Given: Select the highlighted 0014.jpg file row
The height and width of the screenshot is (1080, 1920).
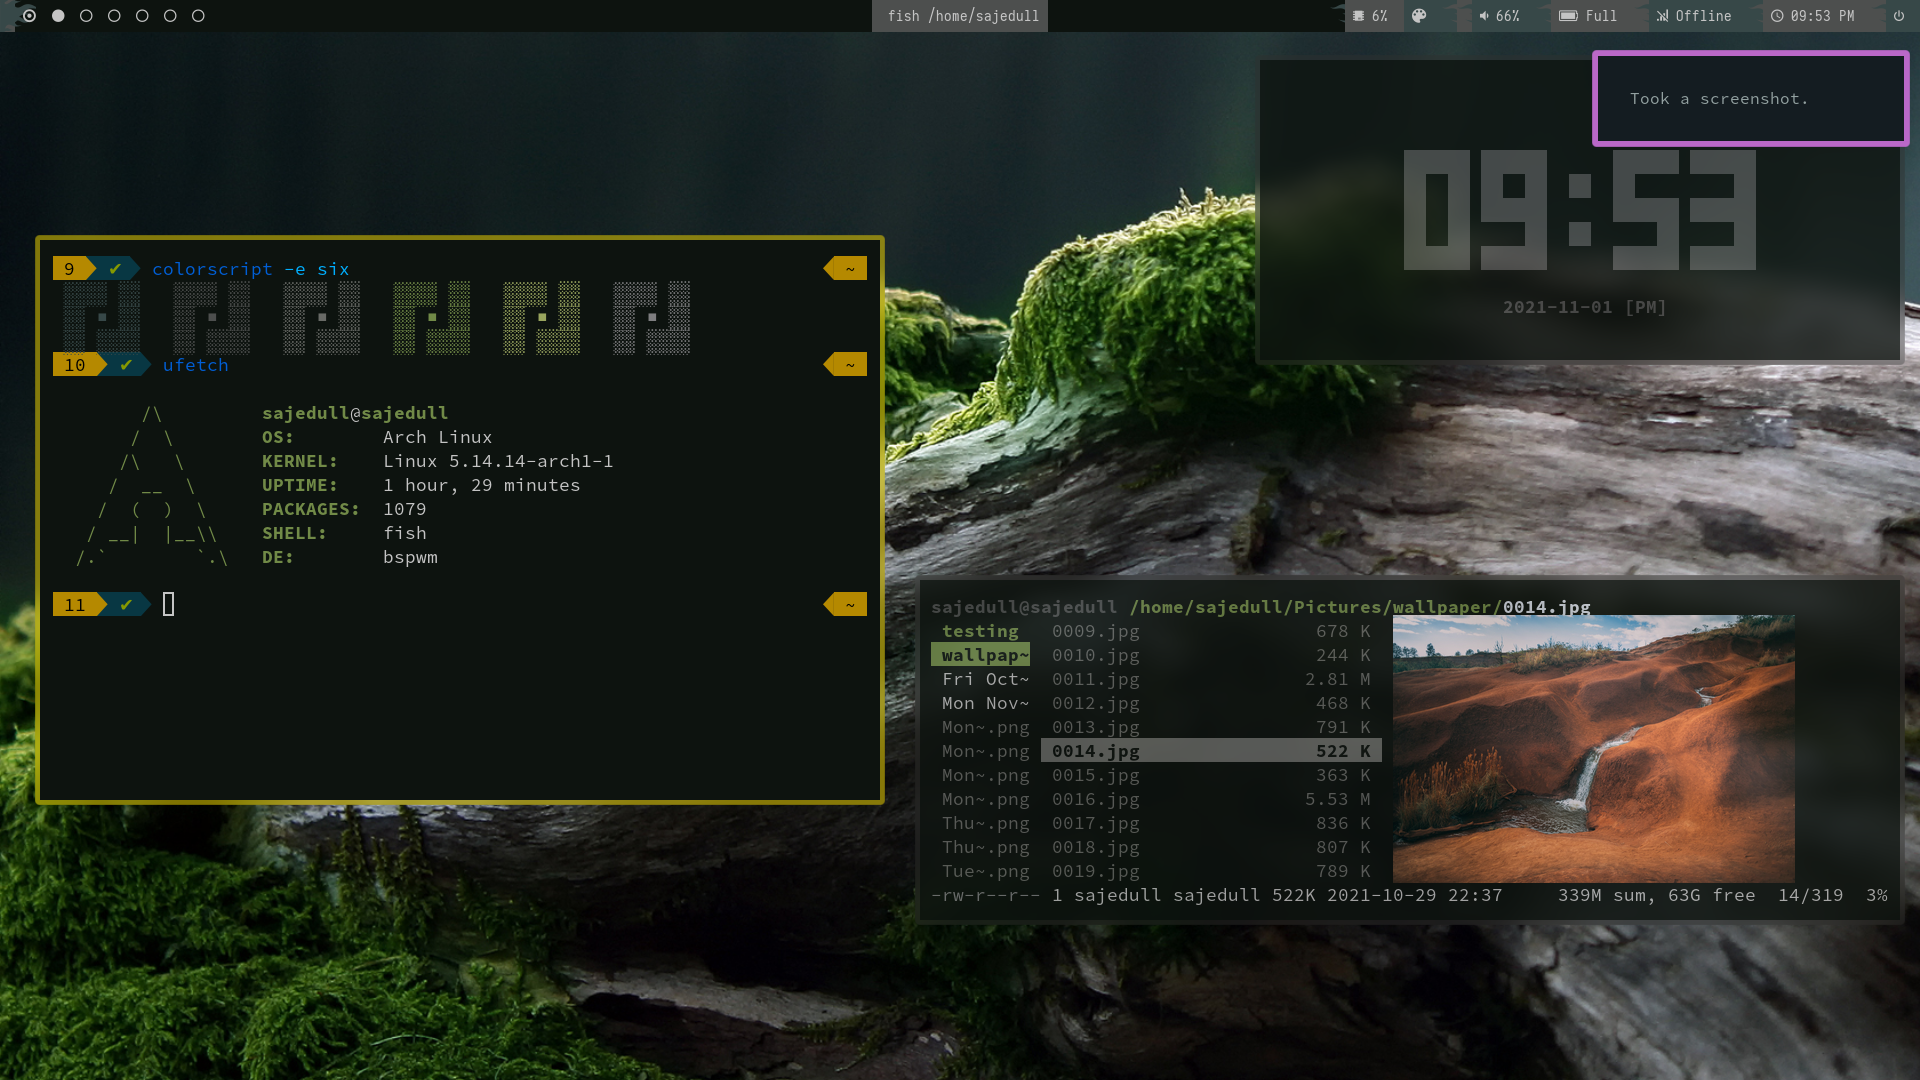Looking at the screenshot, I should [1210, 751].
